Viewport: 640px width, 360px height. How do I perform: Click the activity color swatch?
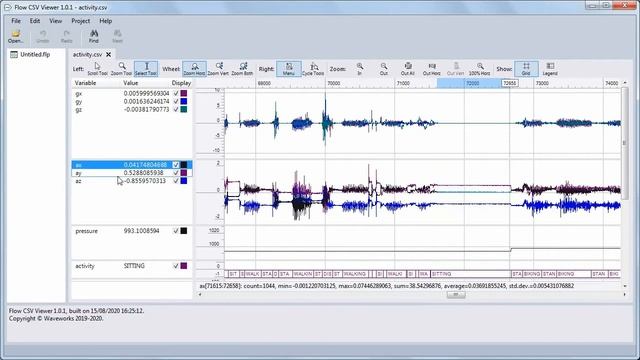pyautogui.click(x=184, y=266)
